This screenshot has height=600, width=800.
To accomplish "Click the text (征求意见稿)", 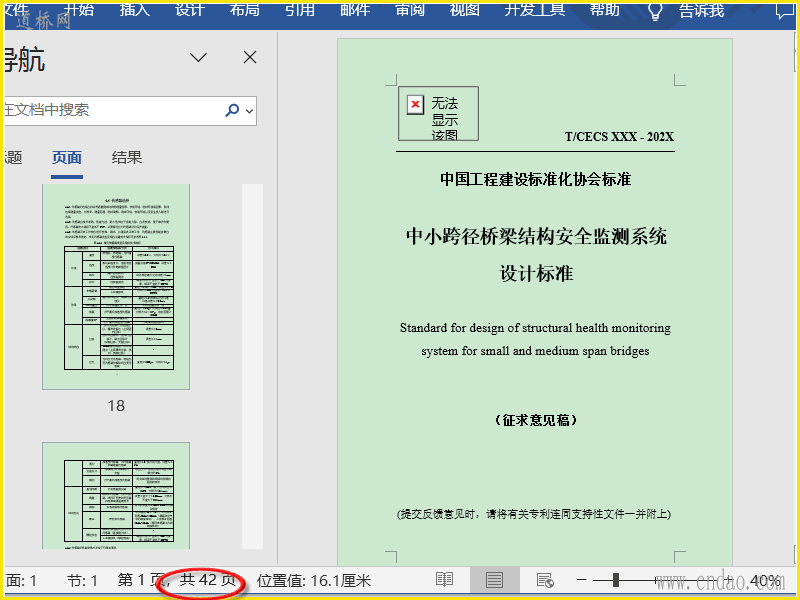I will [x=536, y=420].
